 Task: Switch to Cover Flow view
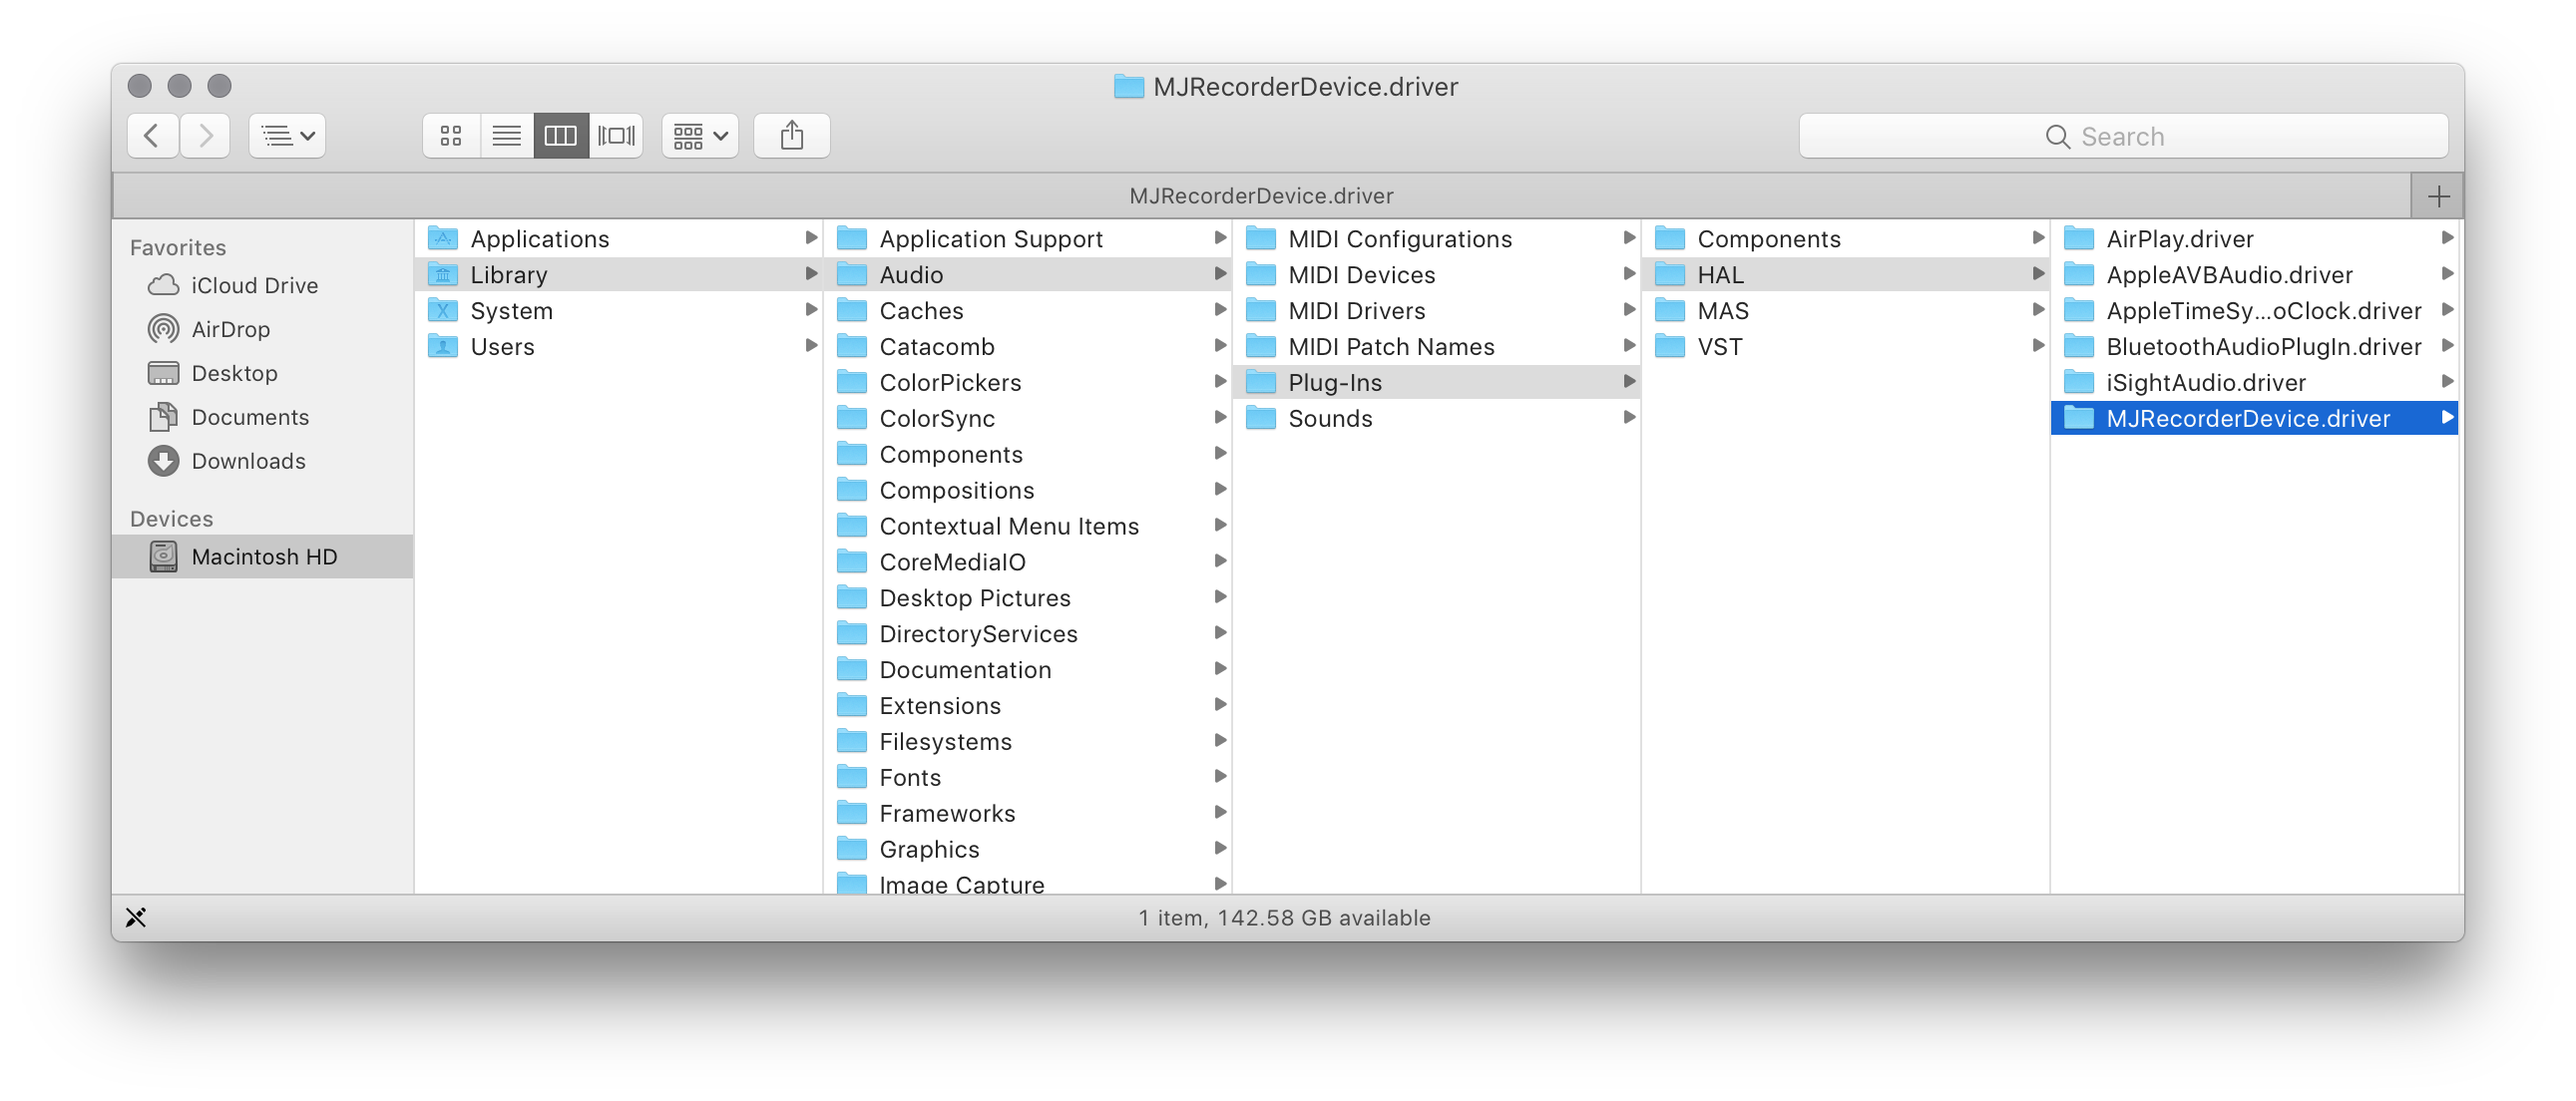pyautogui.click(x=616, y=136)
